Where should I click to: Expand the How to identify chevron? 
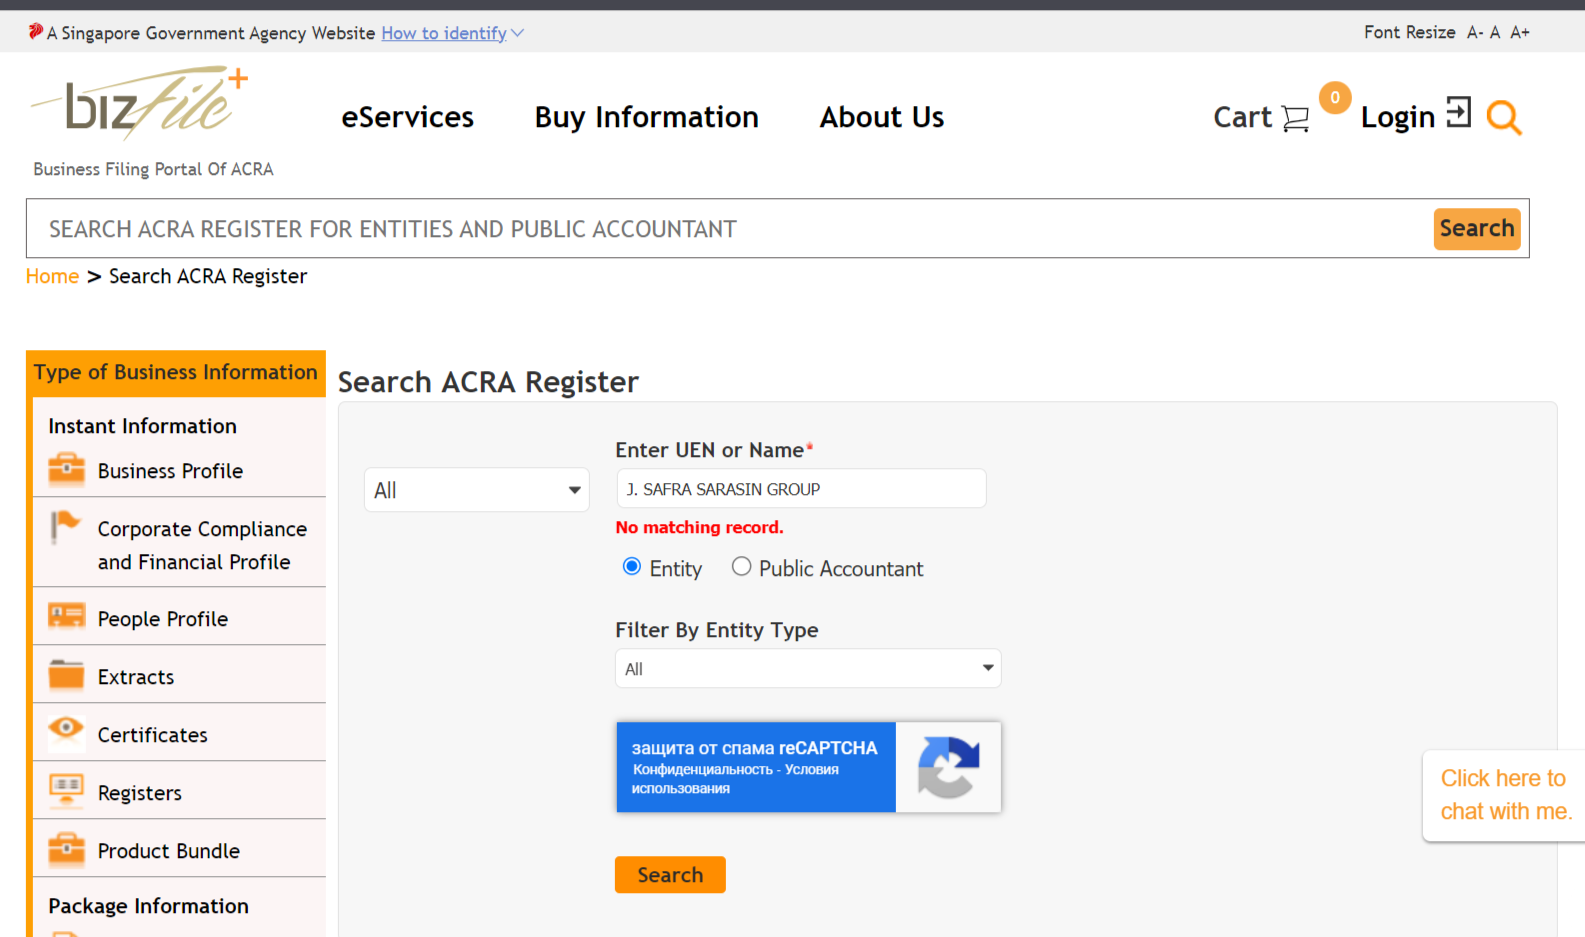pyautogui.click(x=517, y=33)
